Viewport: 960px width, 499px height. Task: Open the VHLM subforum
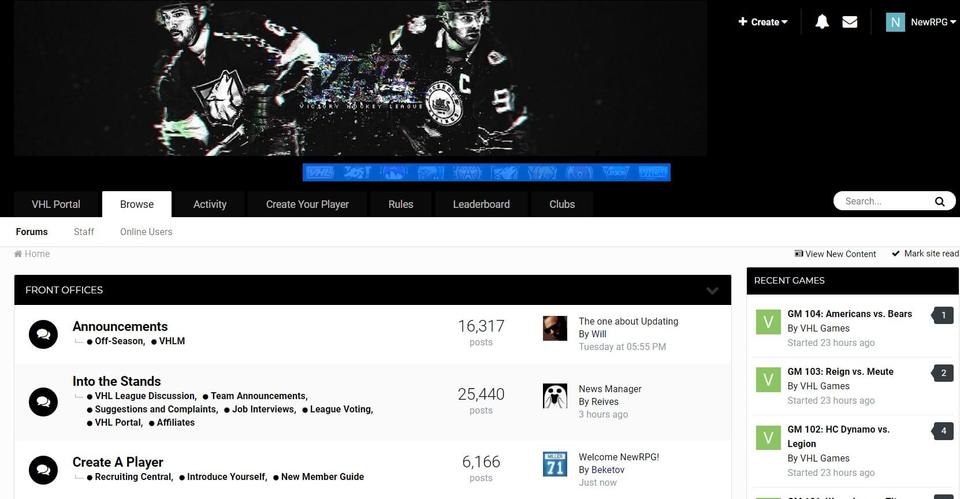pos(172,341)
